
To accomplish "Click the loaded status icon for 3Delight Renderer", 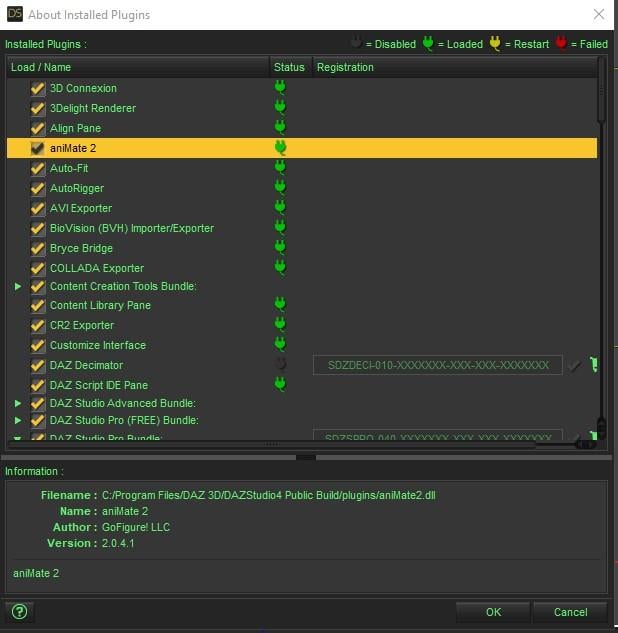I will tap(280, 107).
